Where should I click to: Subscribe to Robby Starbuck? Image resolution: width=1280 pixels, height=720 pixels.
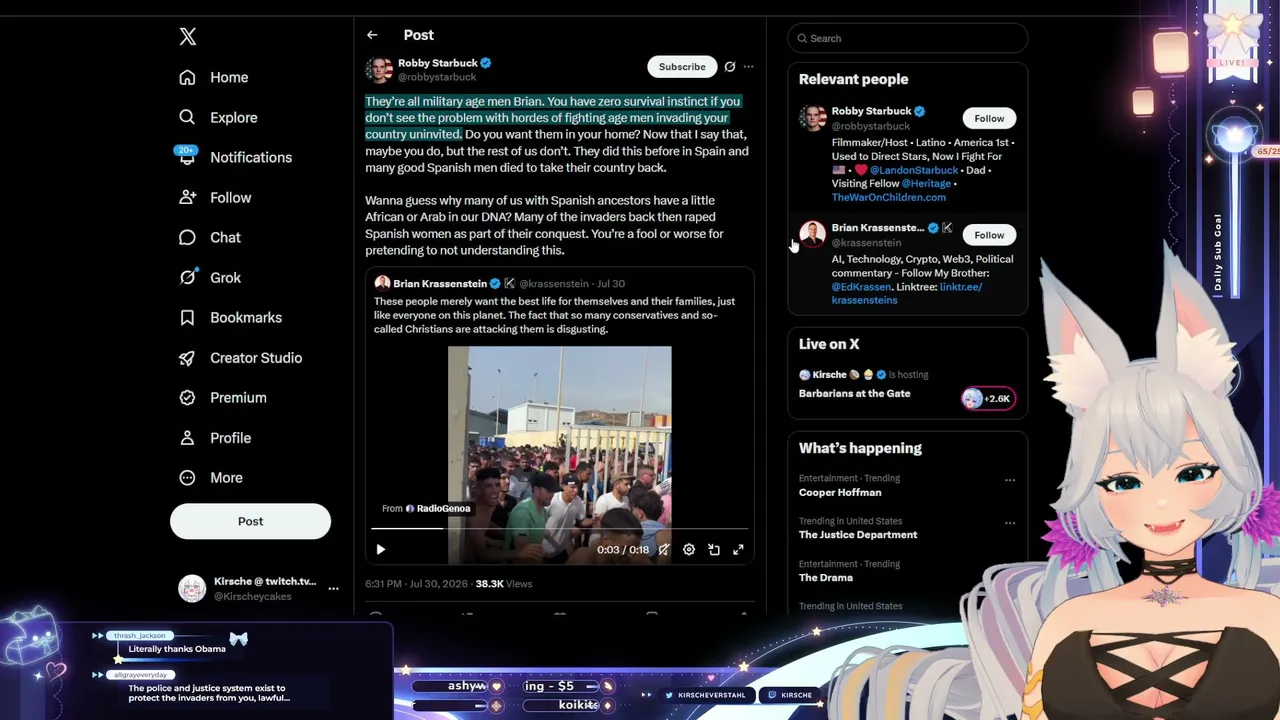pyautogui.click(x=682, y=67)
